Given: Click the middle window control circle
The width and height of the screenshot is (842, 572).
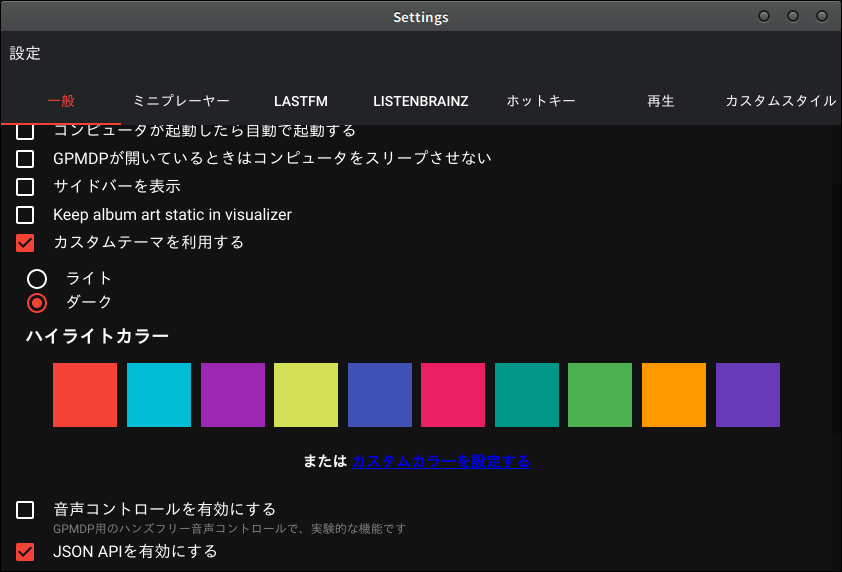Looking at the screenshot, I should click(x=793, y=17).
